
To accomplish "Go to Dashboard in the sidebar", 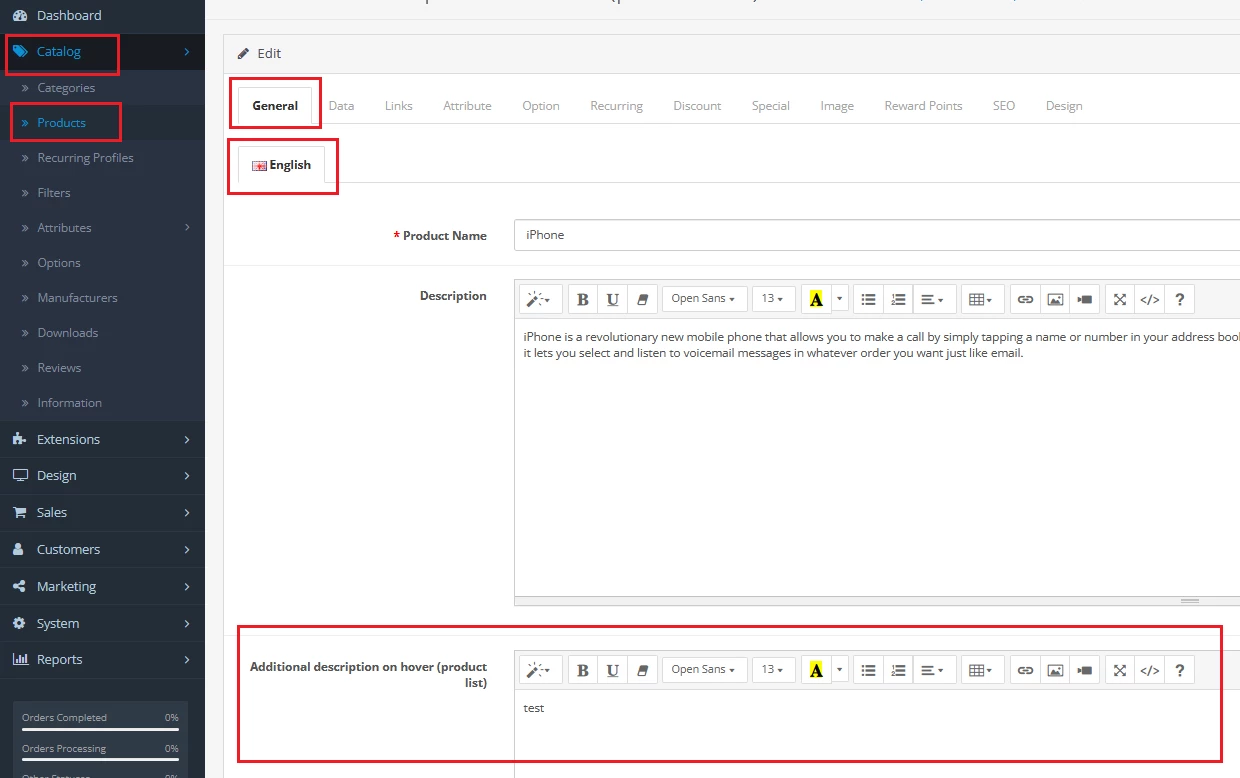I will pyautogui.click(x=68, y=16).
